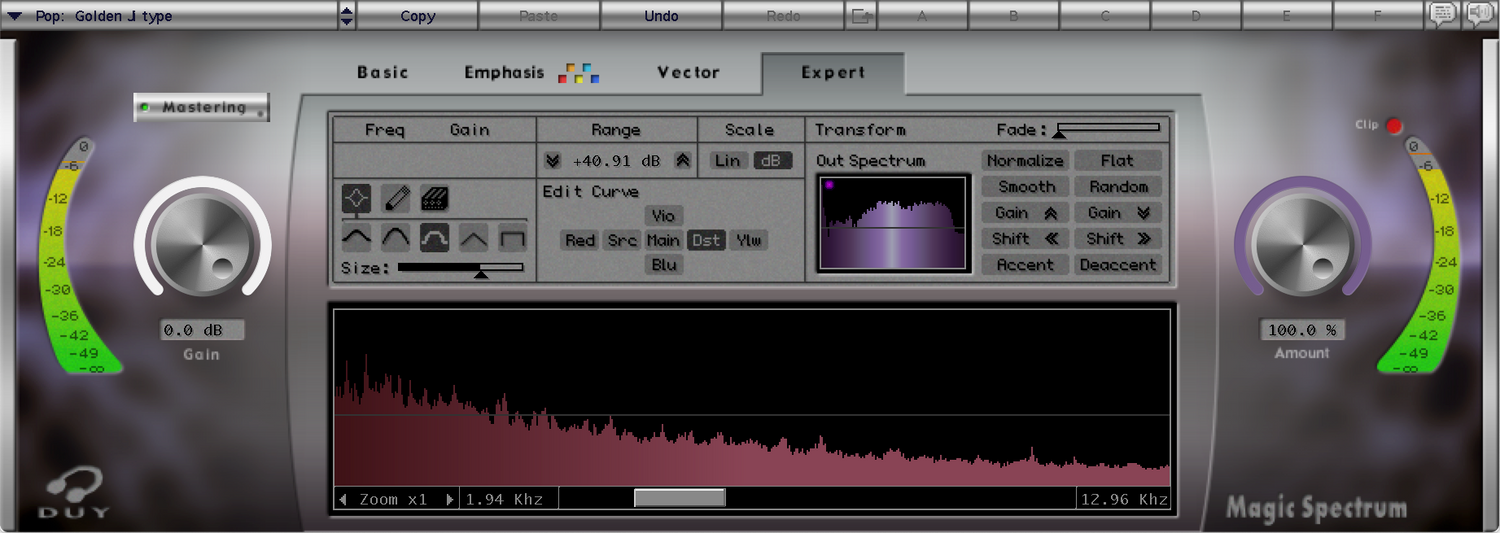
Task: Switch to the Basic tab
Action: [x=383, y=72]
